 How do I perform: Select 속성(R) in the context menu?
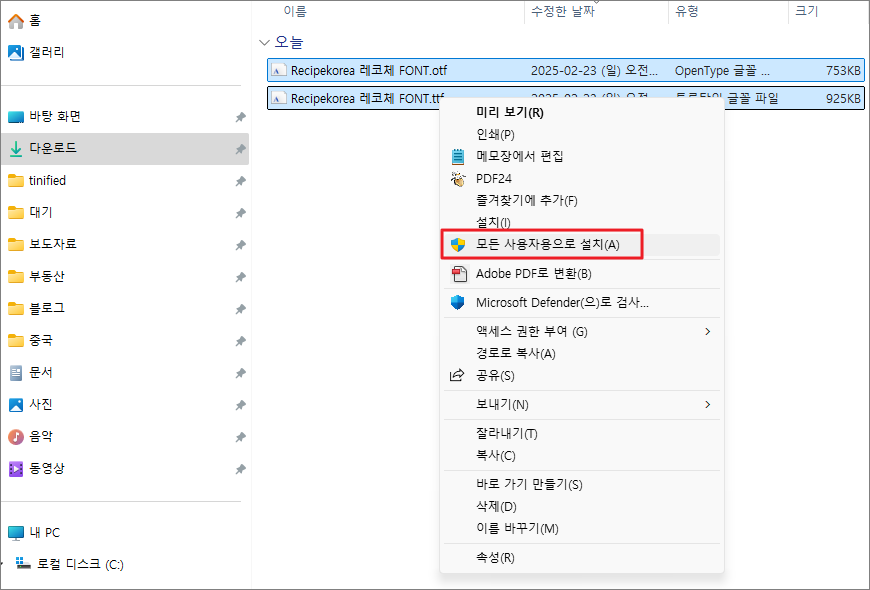click(x=495, y=557)
